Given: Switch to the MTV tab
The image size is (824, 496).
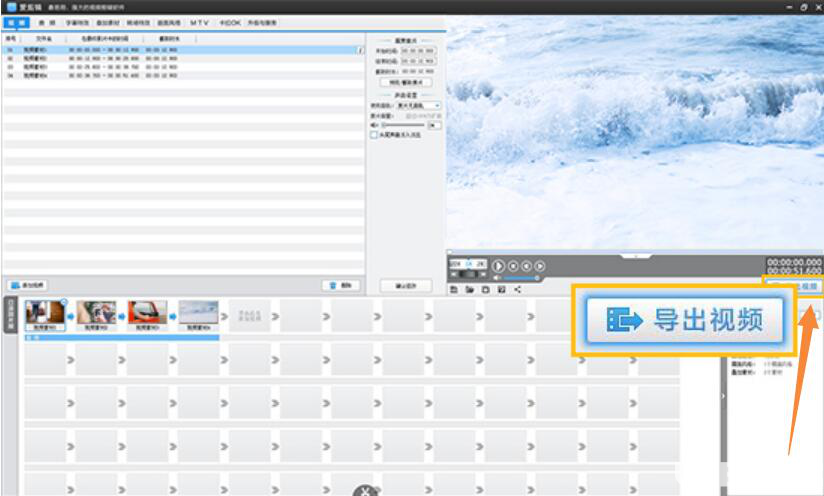Looking at the screenshot, I should click(199, 23).
